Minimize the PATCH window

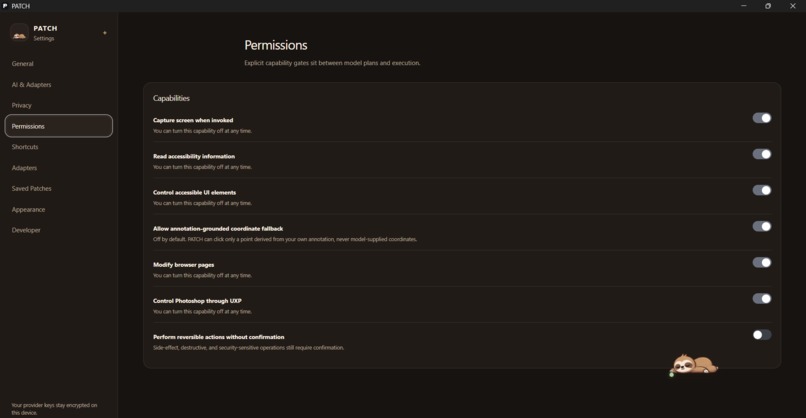point(743,6)
